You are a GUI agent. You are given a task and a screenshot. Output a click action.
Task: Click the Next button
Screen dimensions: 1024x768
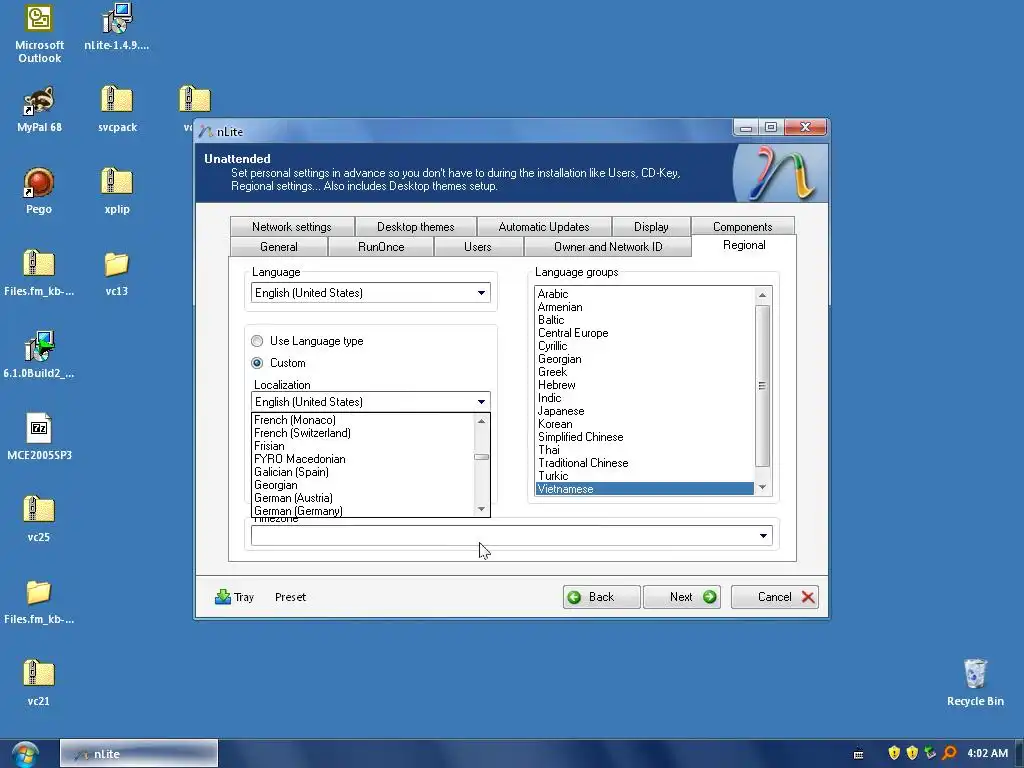pos(682,597)
